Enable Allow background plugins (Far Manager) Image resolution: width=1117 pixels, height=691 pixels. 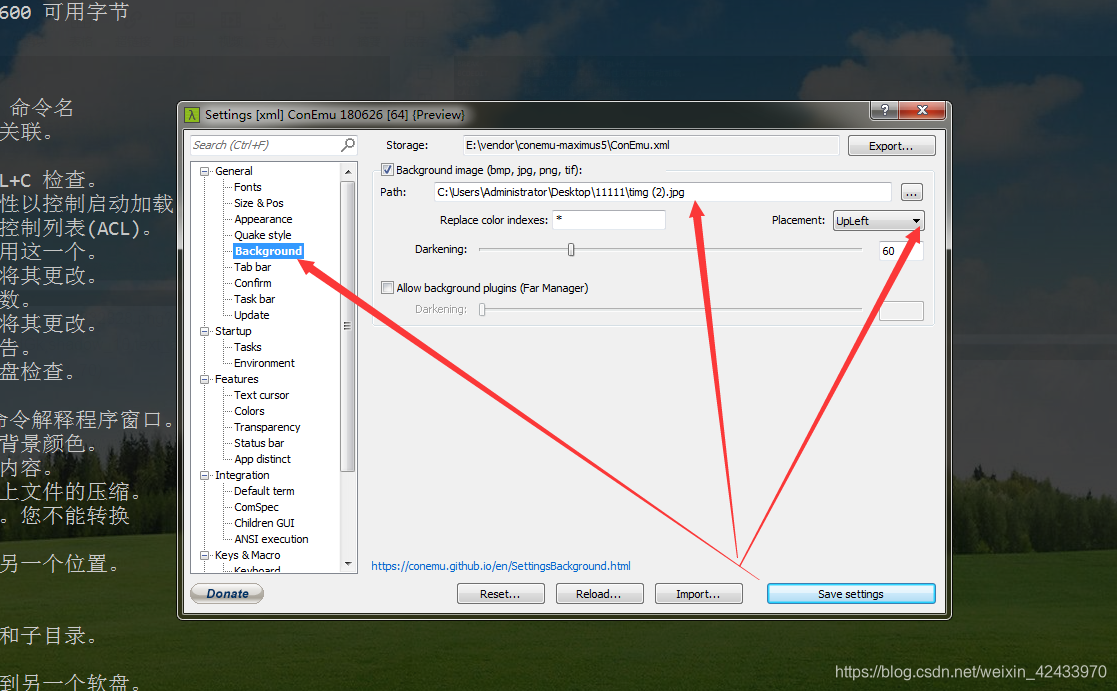pos(387,288)
